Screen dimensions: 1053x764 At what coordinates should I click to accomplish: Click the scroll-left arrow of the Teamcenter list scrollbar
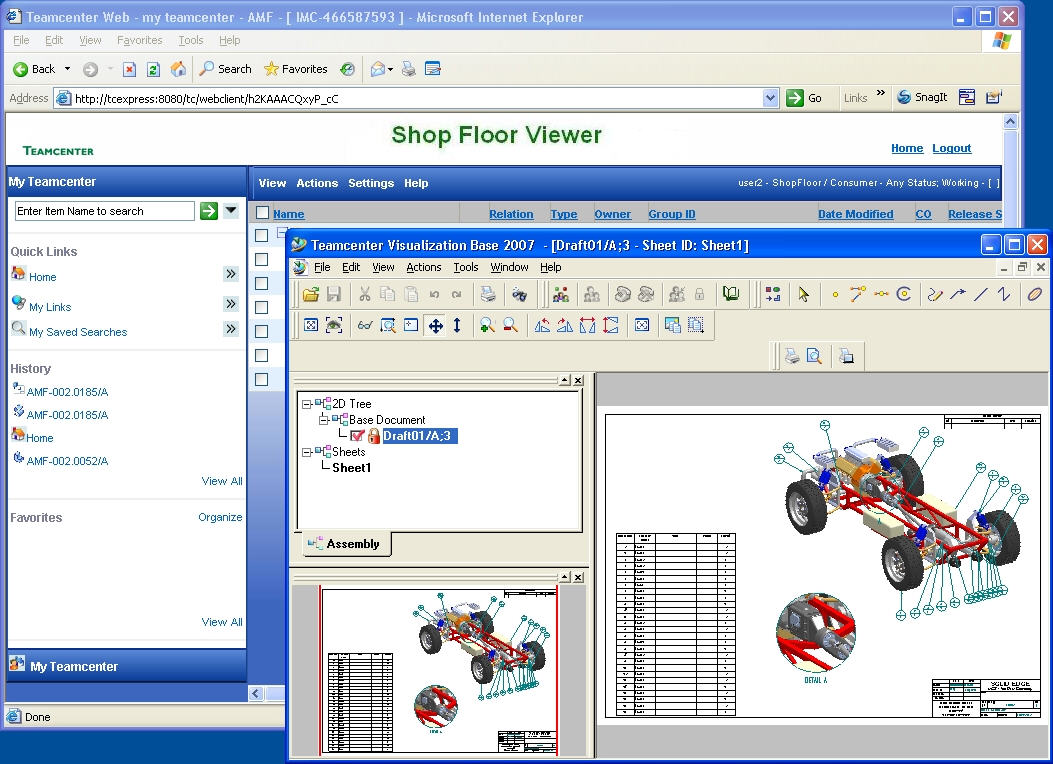[x=256, y=693]
